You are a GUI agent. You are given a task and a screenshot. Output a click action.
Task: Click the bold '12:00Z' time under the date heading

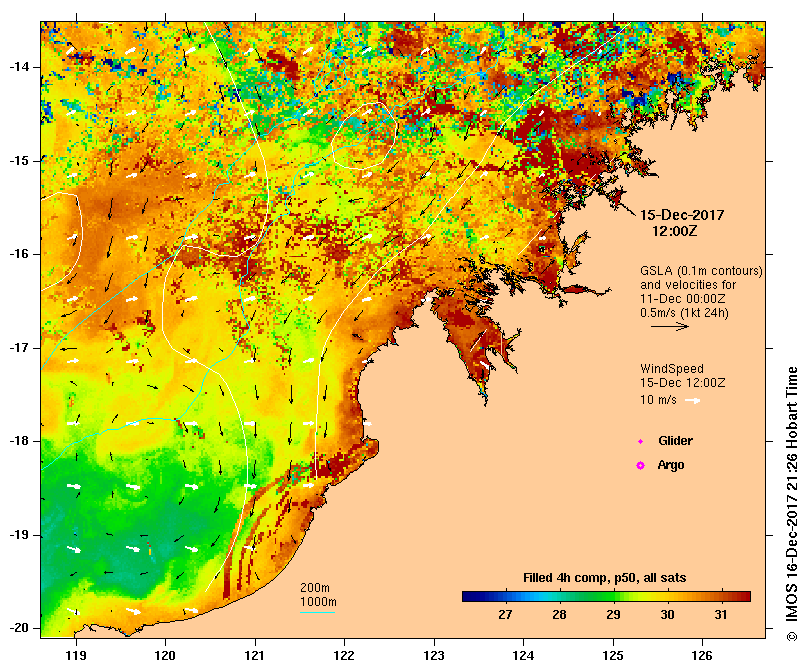click(x=674, y=231)
